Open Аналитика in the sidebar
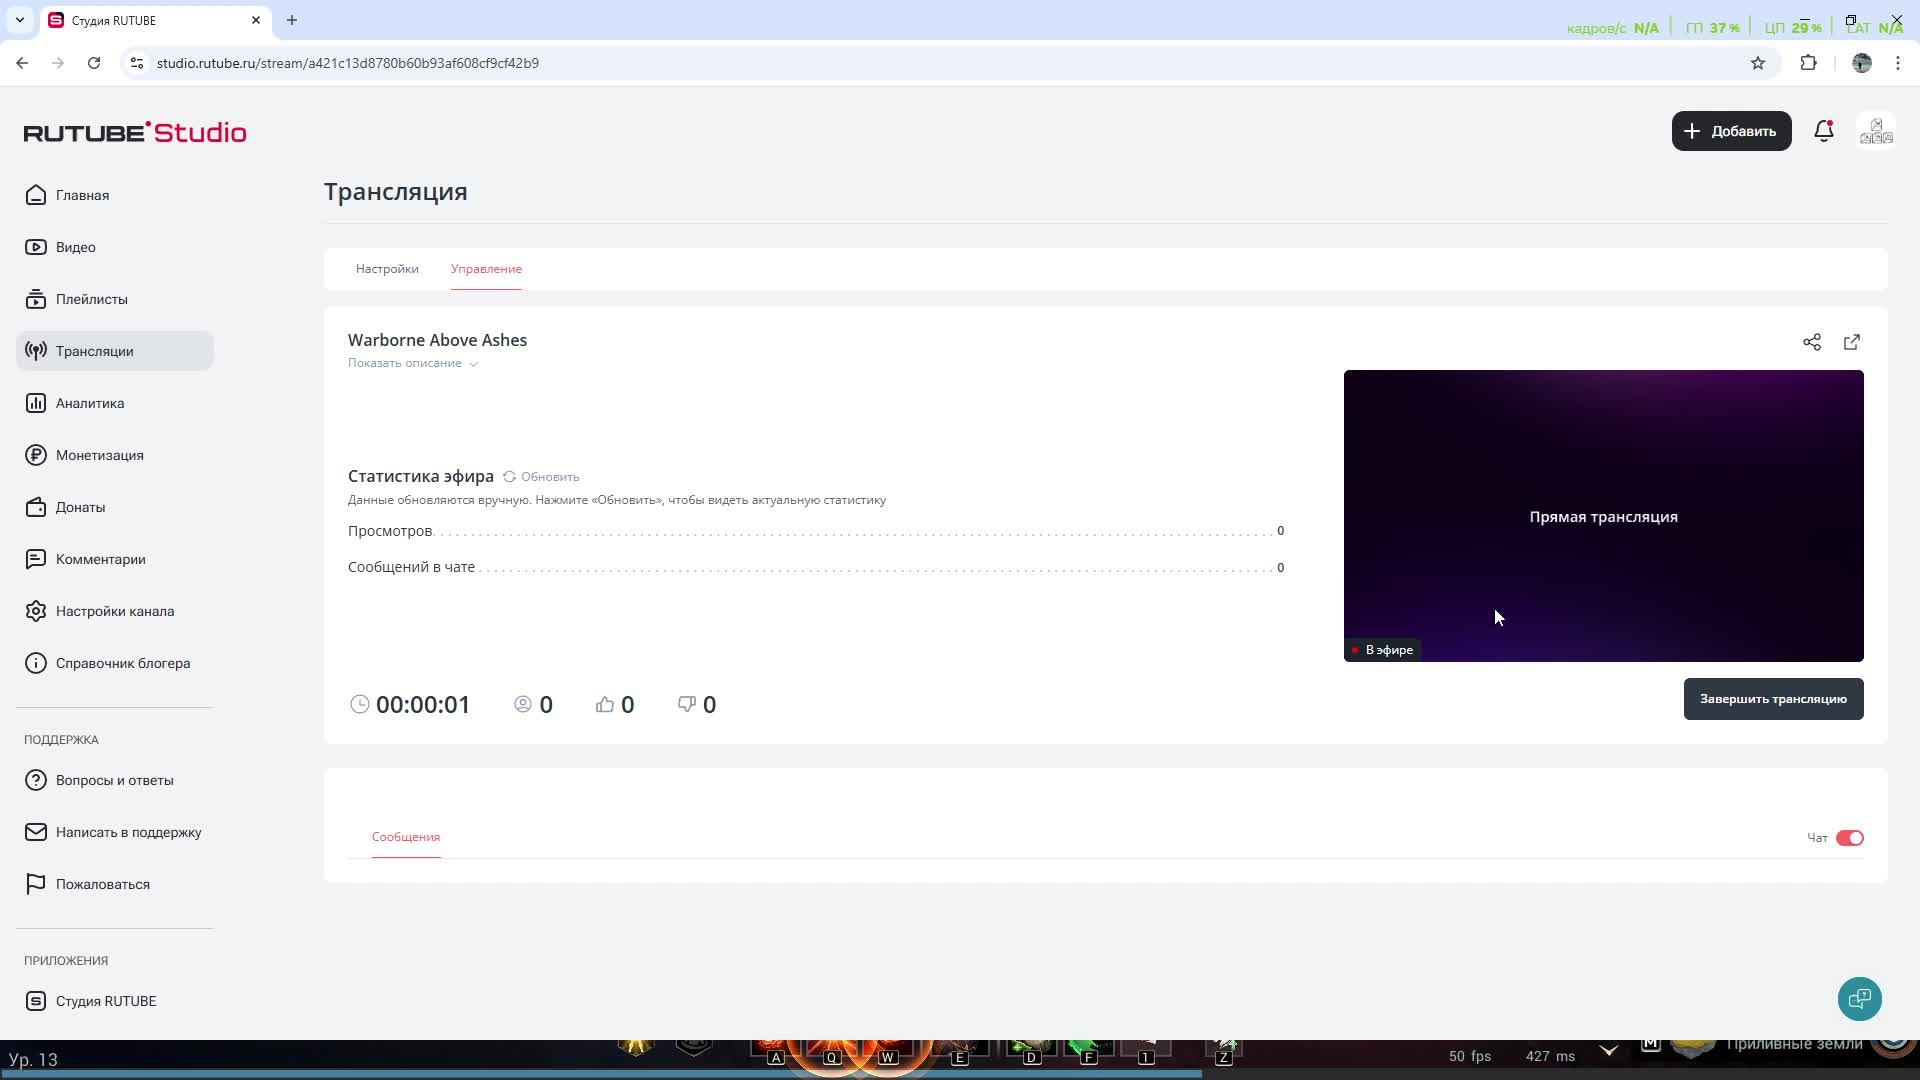This screenshot has width=1920, height=1080. (x=90, y=403)
